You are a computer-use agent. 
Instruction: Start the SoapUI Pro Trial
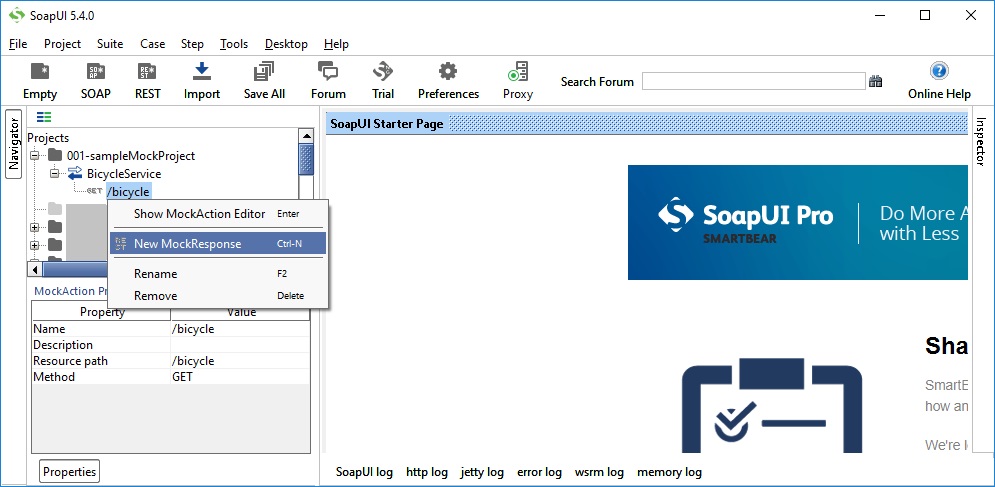point(383,81)
